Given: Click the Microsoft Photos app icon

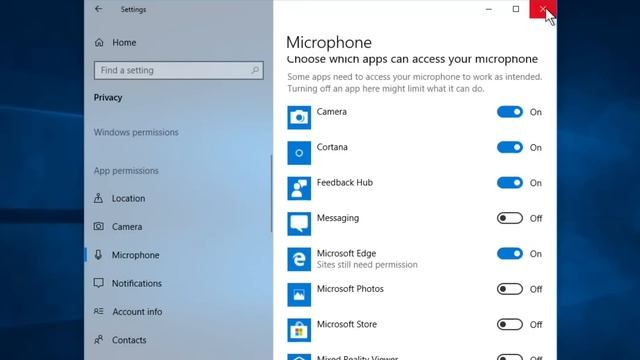Looking at the screenshot, I should pos(299,295).
